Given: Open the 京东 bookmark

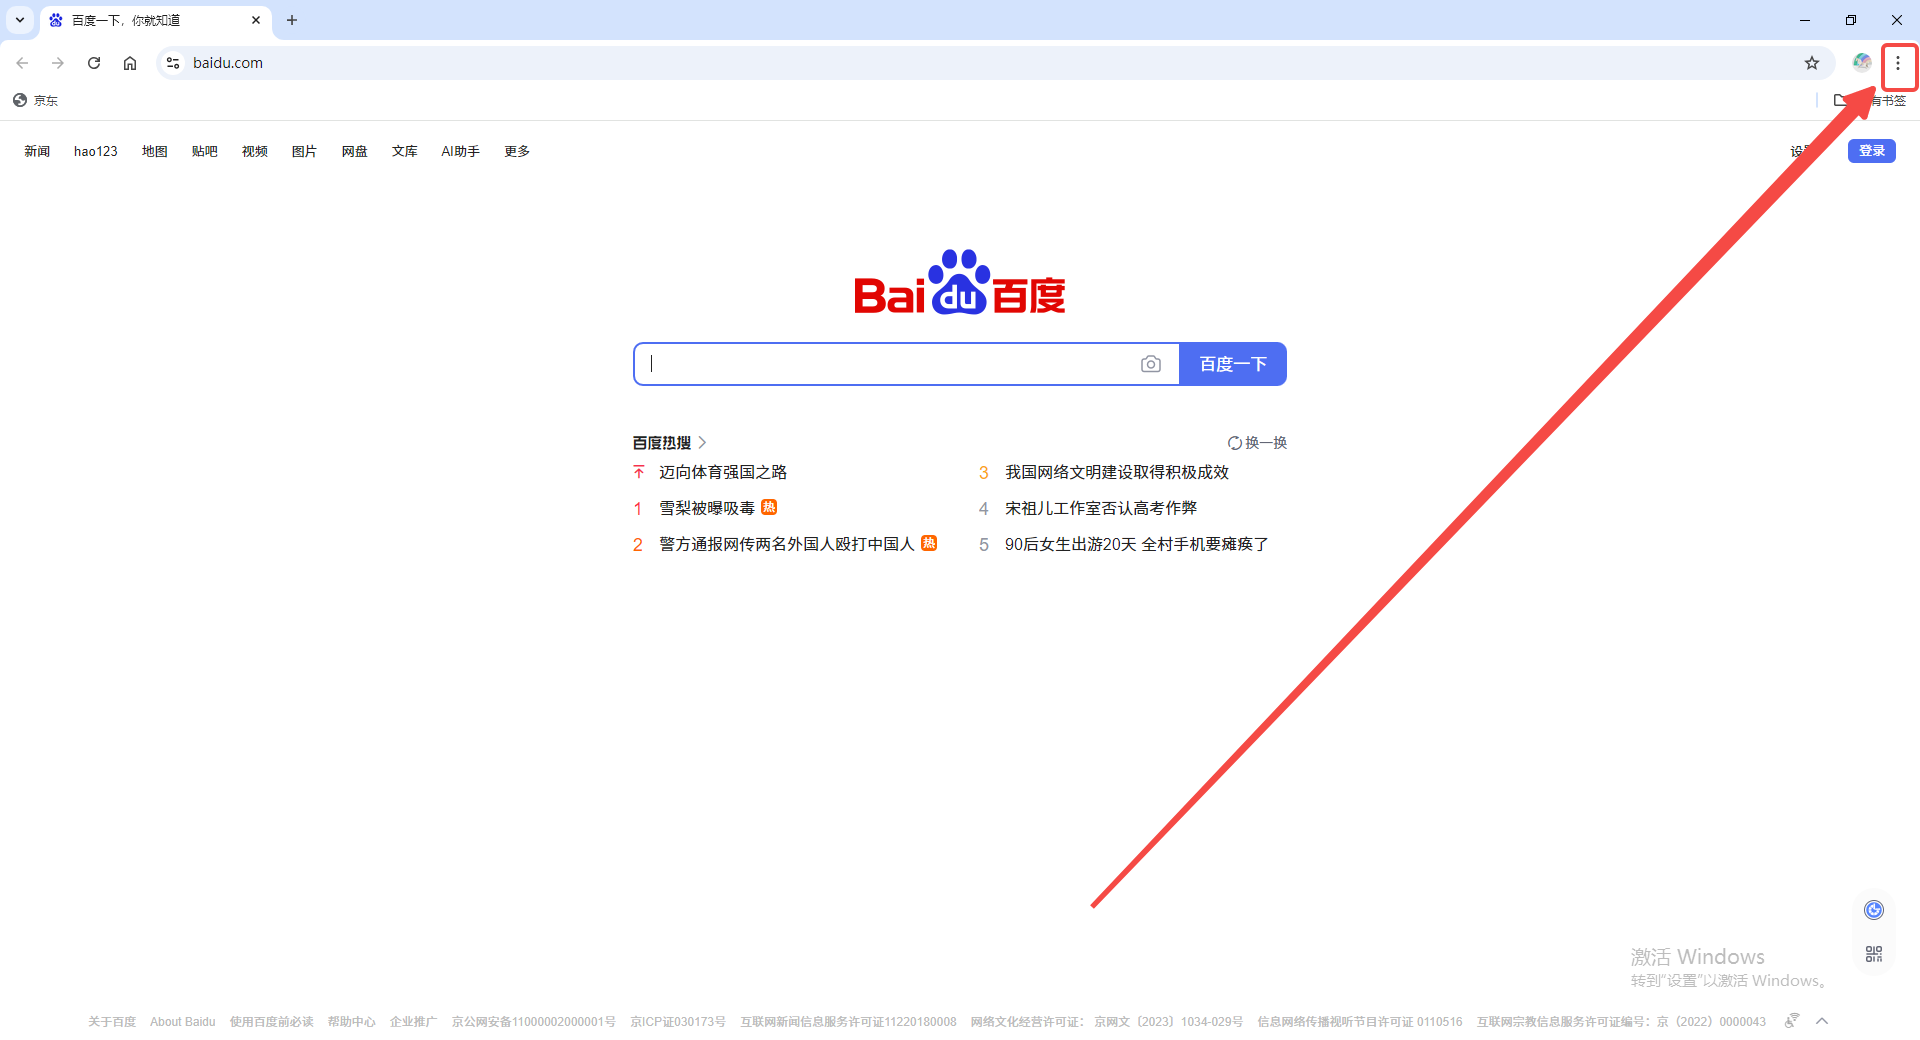Looking at the screenshot, I should (x=36, y=100).
